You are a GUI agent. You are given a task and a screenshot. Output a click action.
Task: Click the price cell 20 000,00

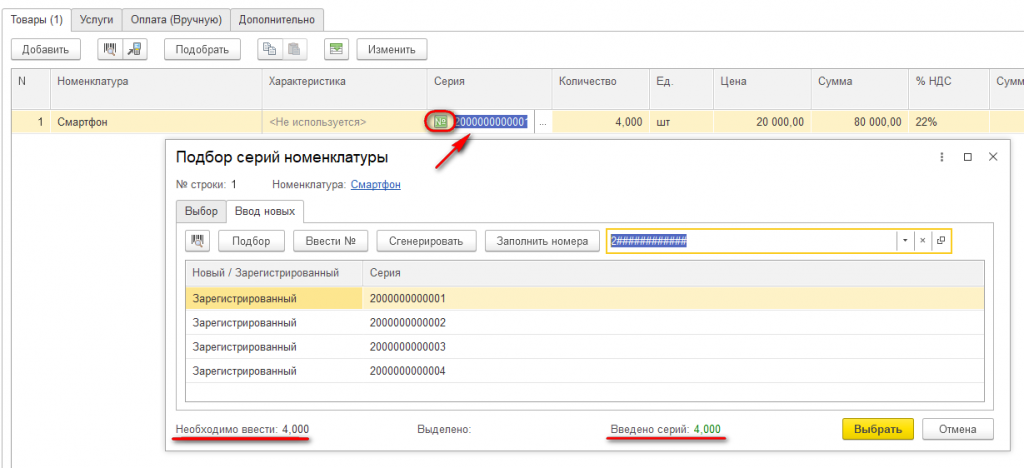tap(762, 122)
